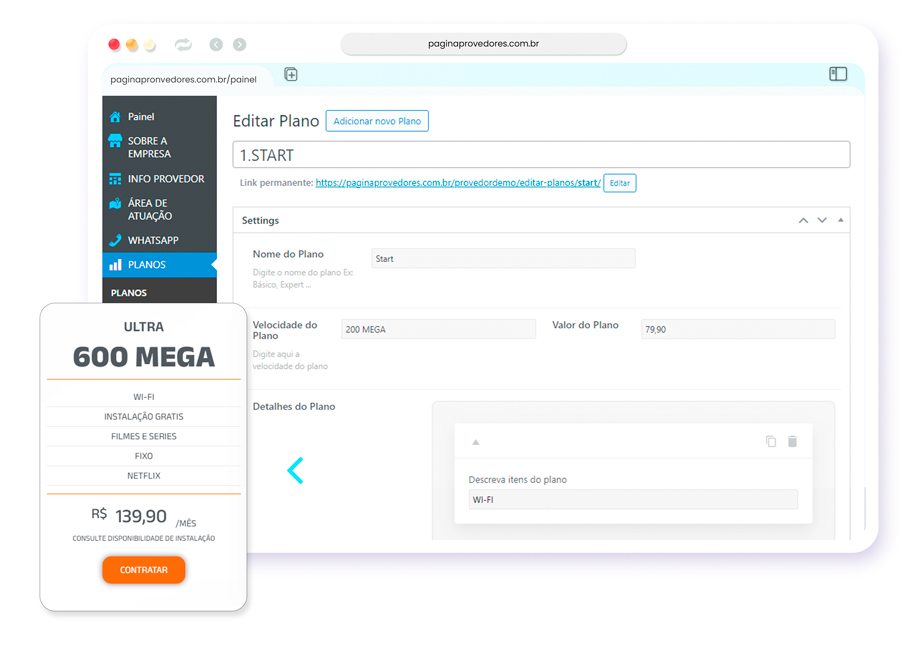The image size is (900, 653).
Task: Click the Detalhes do Plano label
Action: pyautogui.click(x=294, y=406)
